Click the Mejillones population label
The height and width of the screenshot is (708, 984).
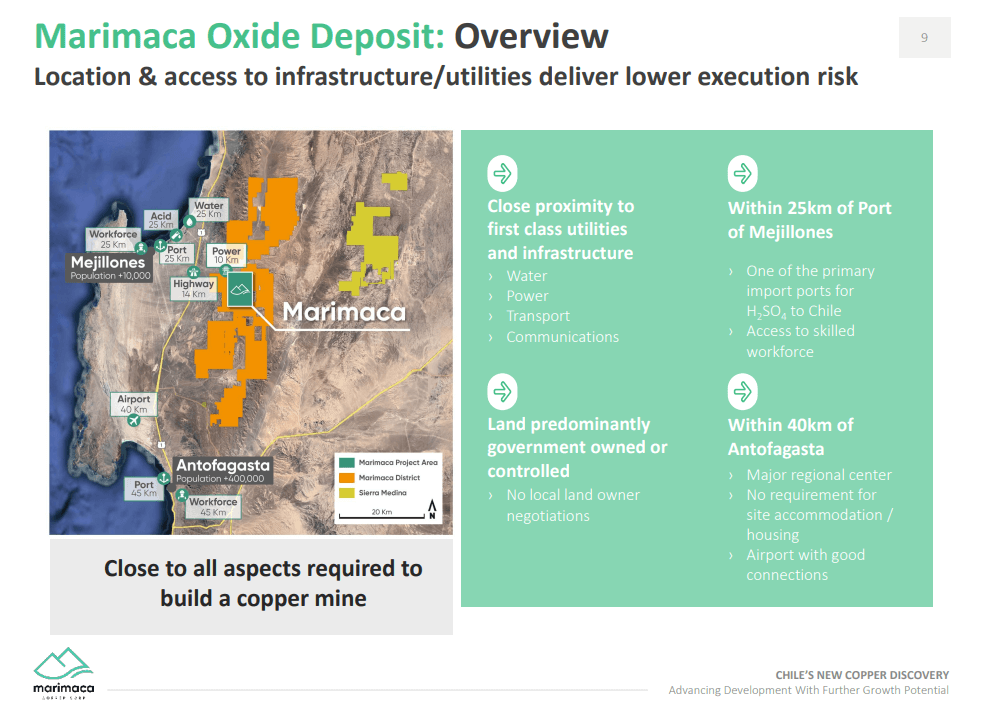[109, 267]
